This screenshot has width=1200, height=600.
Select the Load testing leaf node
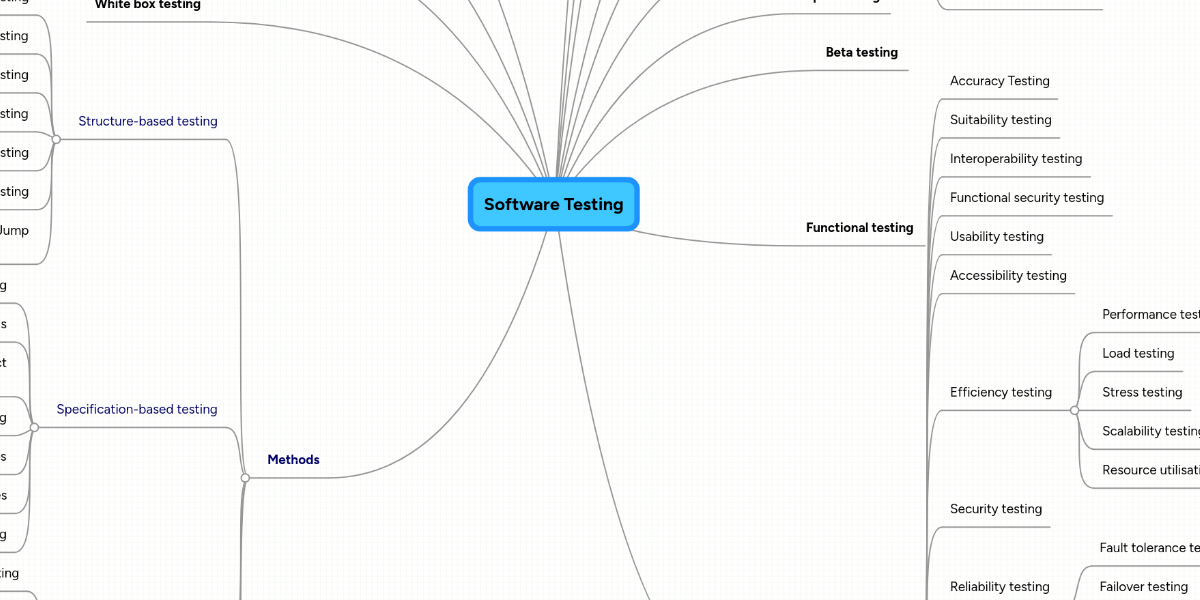[1138, 354]
